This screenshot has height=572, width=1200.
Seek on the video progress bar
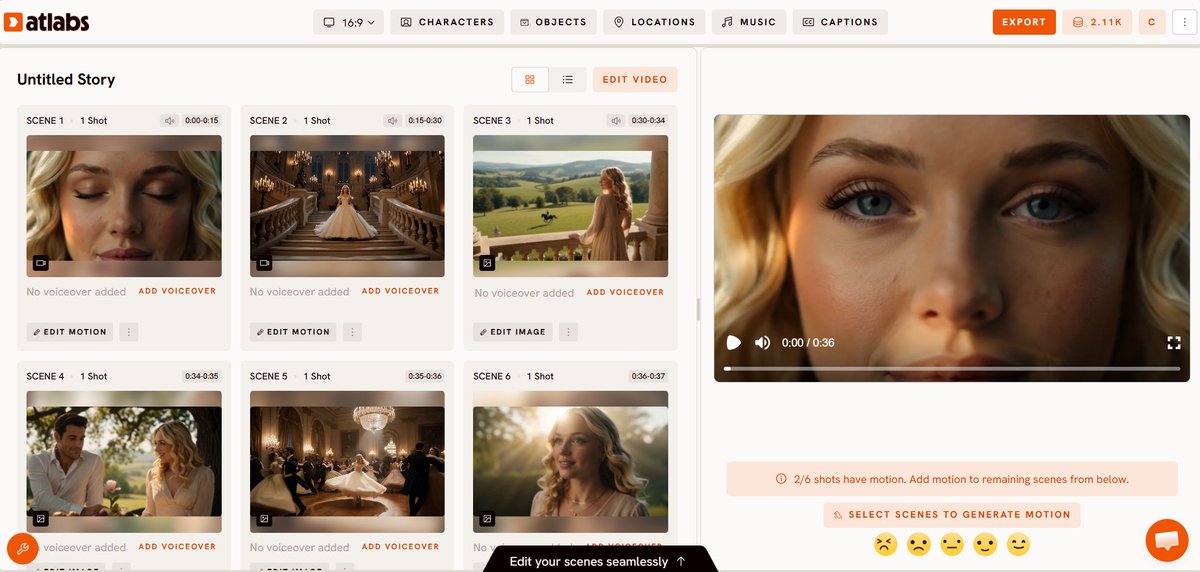[x=952, y=369]
